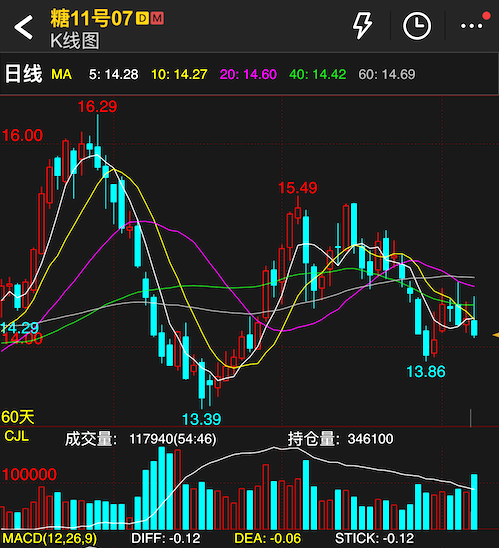
Task: Tap the 持仓量 346100 reading
Action: [x=341, y=439]
